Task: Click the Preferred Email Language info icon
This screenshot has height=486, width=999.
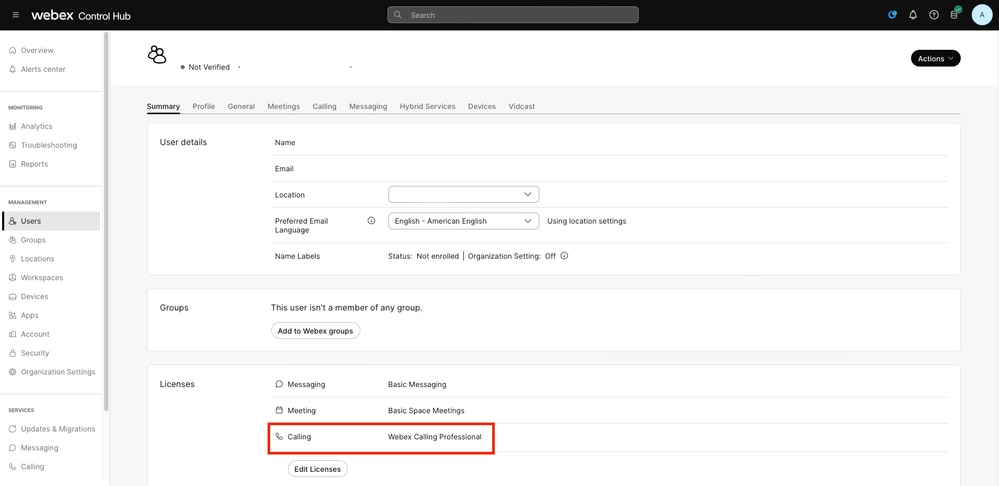Action: (x=371, y=221)
